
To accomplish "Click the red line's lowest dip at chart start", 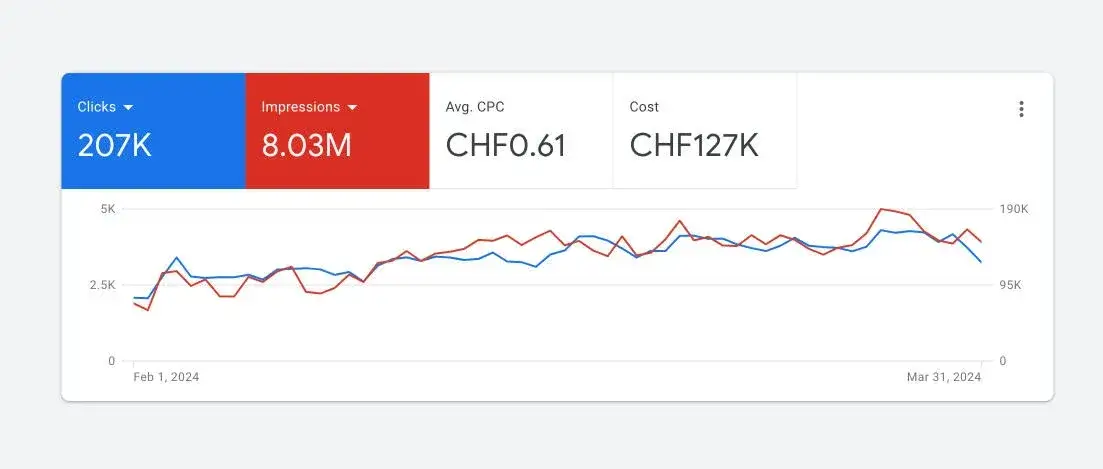I will pyautogui.click(x=148, y=310).
